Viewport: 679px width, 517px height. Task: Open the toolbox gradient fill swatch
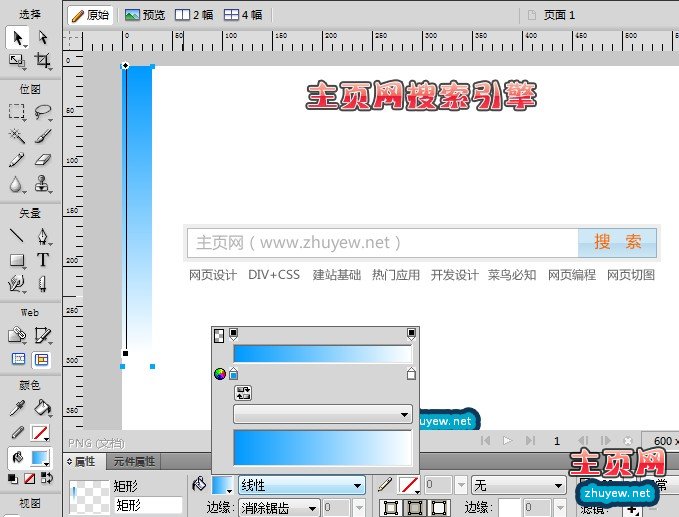[x=40, y=458]
